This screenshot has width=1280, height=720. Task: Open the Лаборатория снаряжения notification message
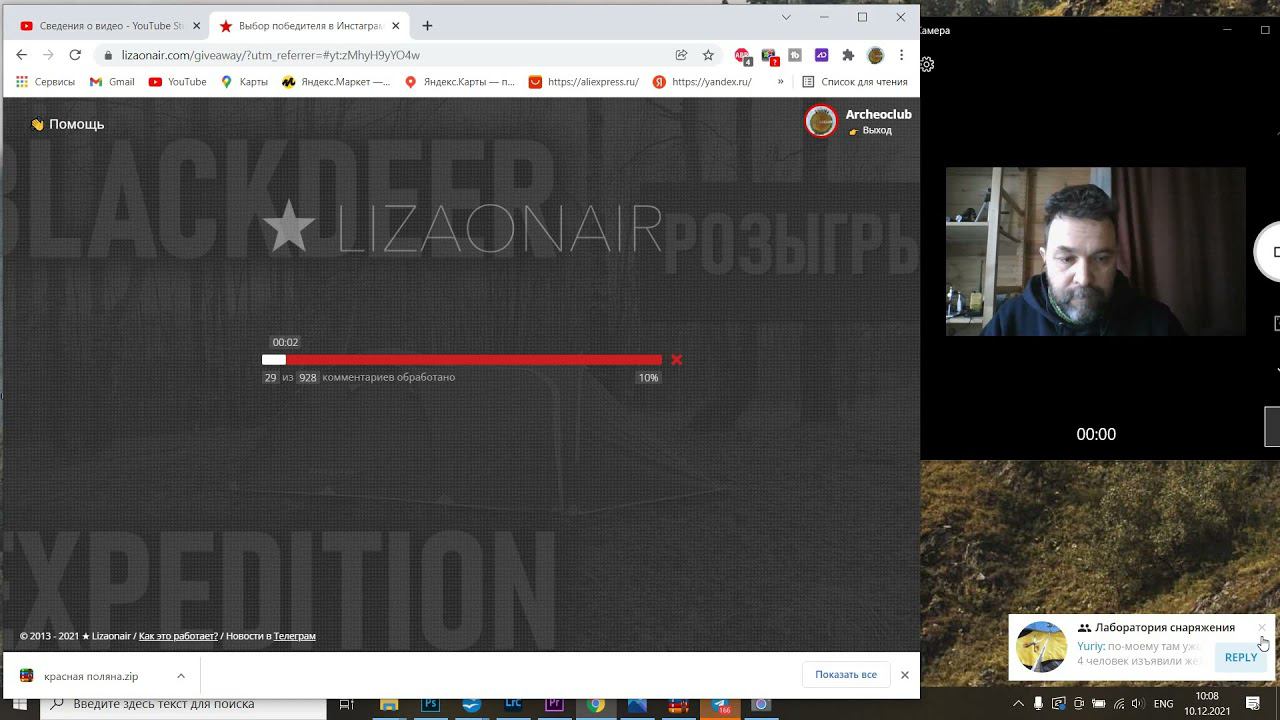(1140, 647)
